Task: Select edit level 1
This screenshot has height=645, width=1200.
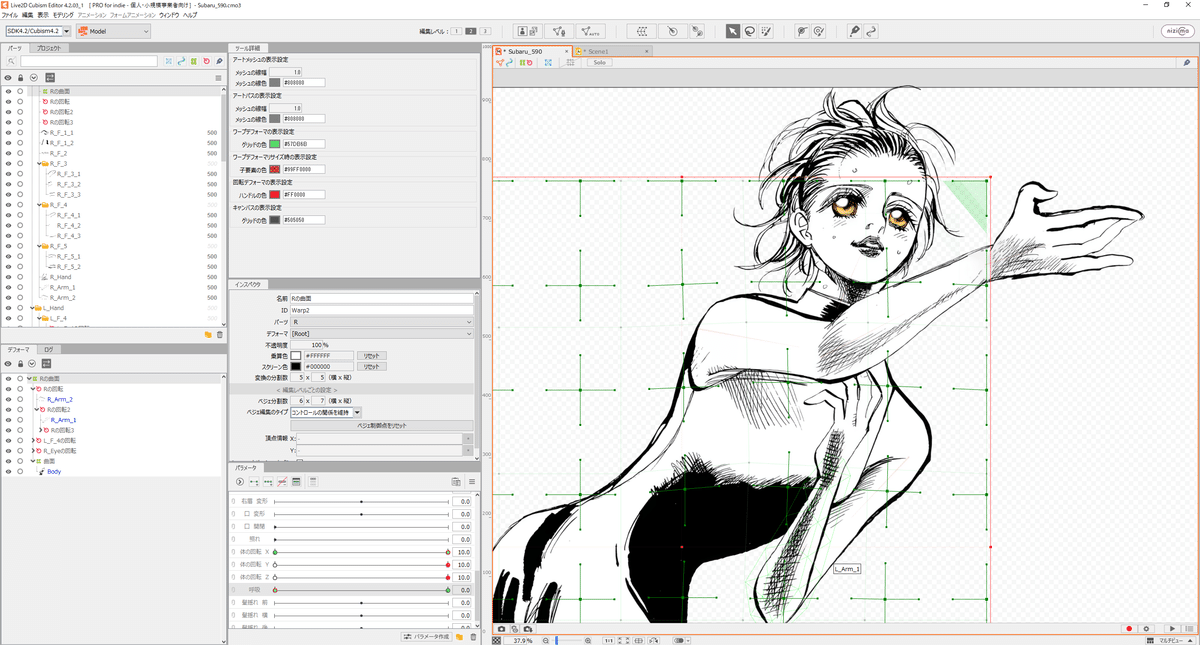Action: (x=456, y=32)
